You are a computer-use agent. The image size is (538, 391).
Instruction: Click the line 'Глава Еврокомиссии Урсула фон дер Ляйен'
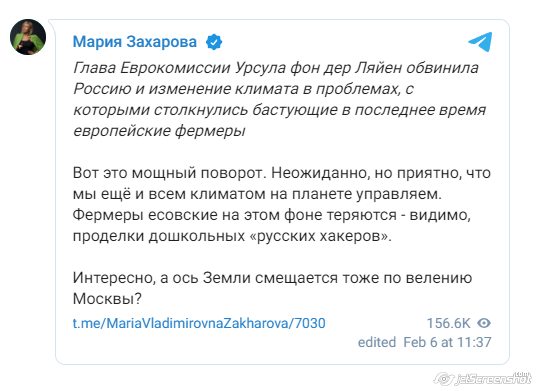click(237, 68)
